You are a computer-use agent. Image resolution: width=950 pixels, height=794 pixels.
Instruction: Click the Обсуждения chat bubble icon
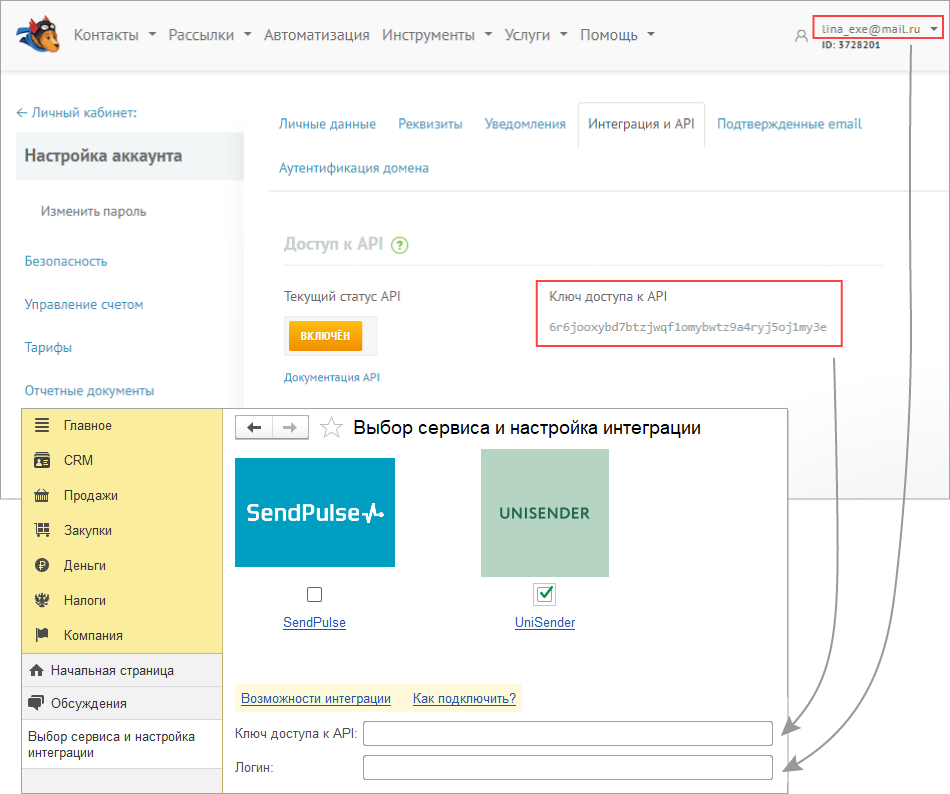click(x=36, y=703)
